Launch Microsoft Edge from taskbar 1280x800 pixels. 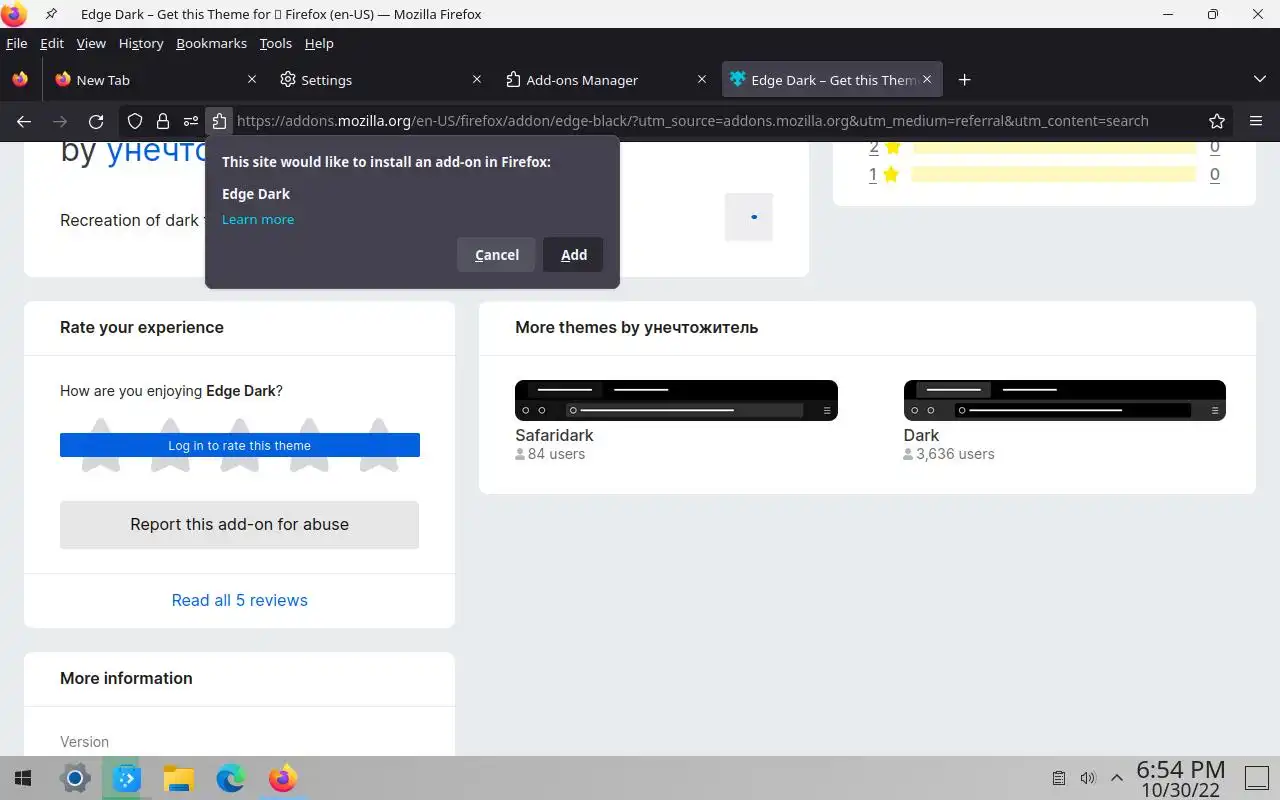point(230,778)
